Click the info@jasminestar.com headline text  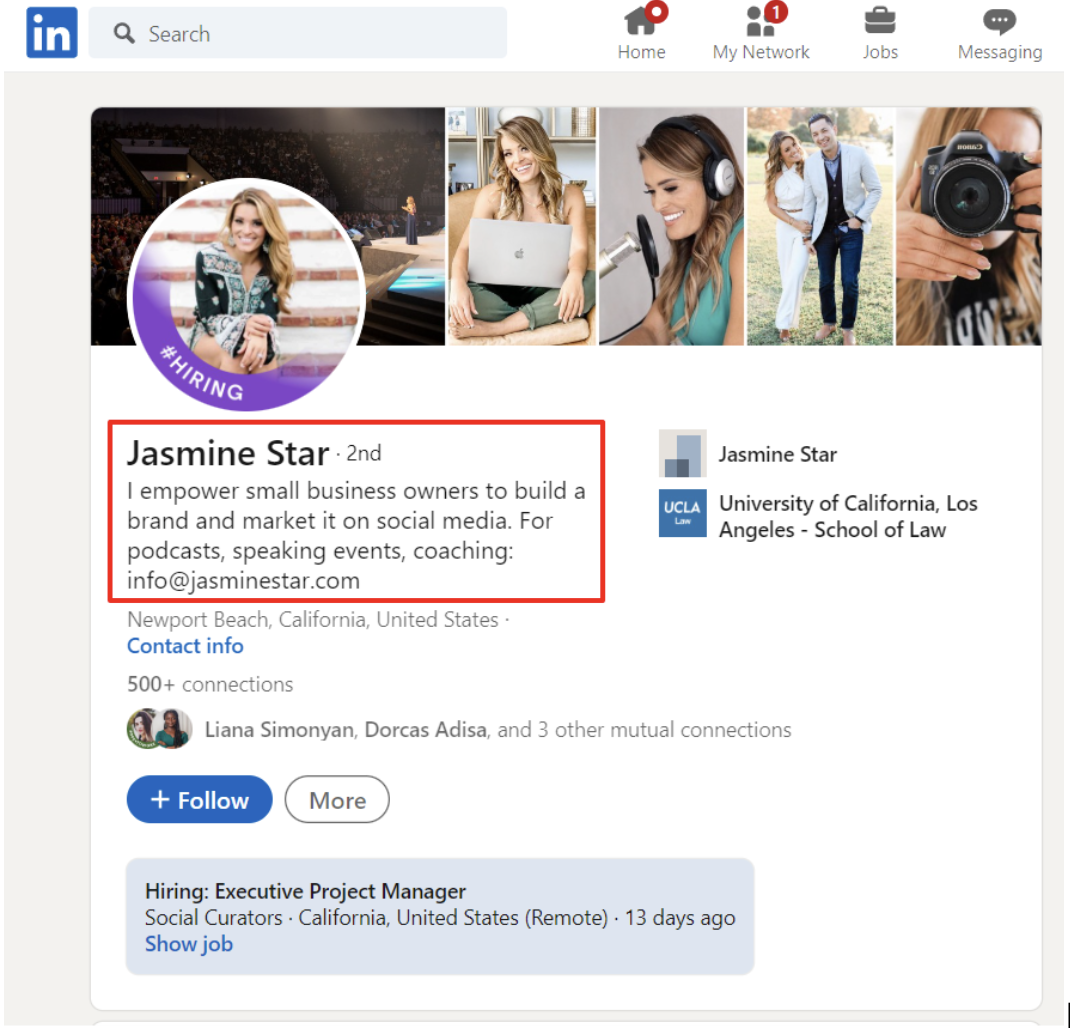244,581
